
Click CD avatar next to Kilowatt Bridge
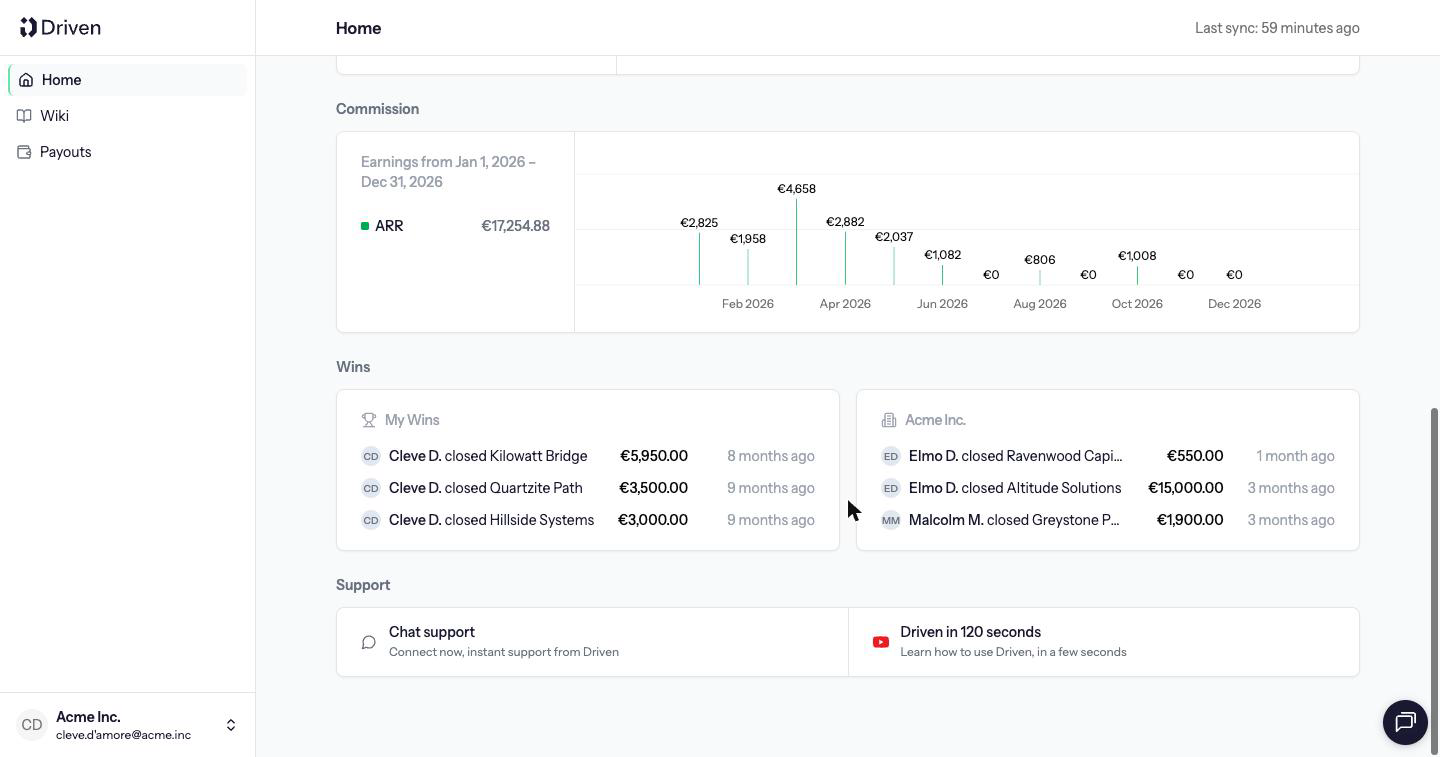(x=371, y=456)
